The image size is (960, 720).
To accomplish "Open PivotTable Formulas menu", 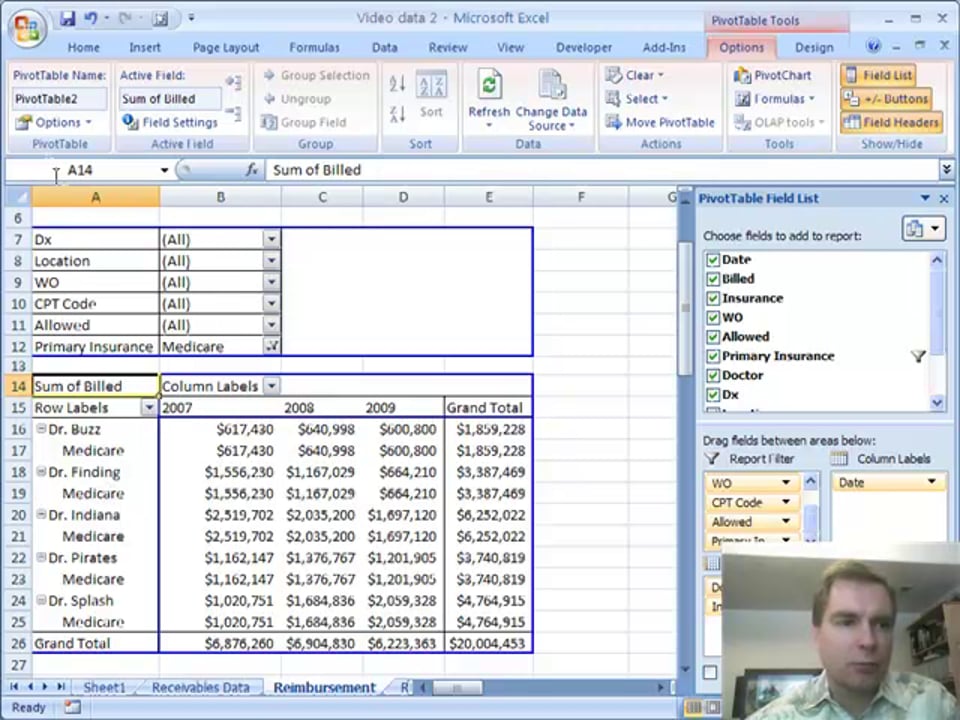I will 775,99.
